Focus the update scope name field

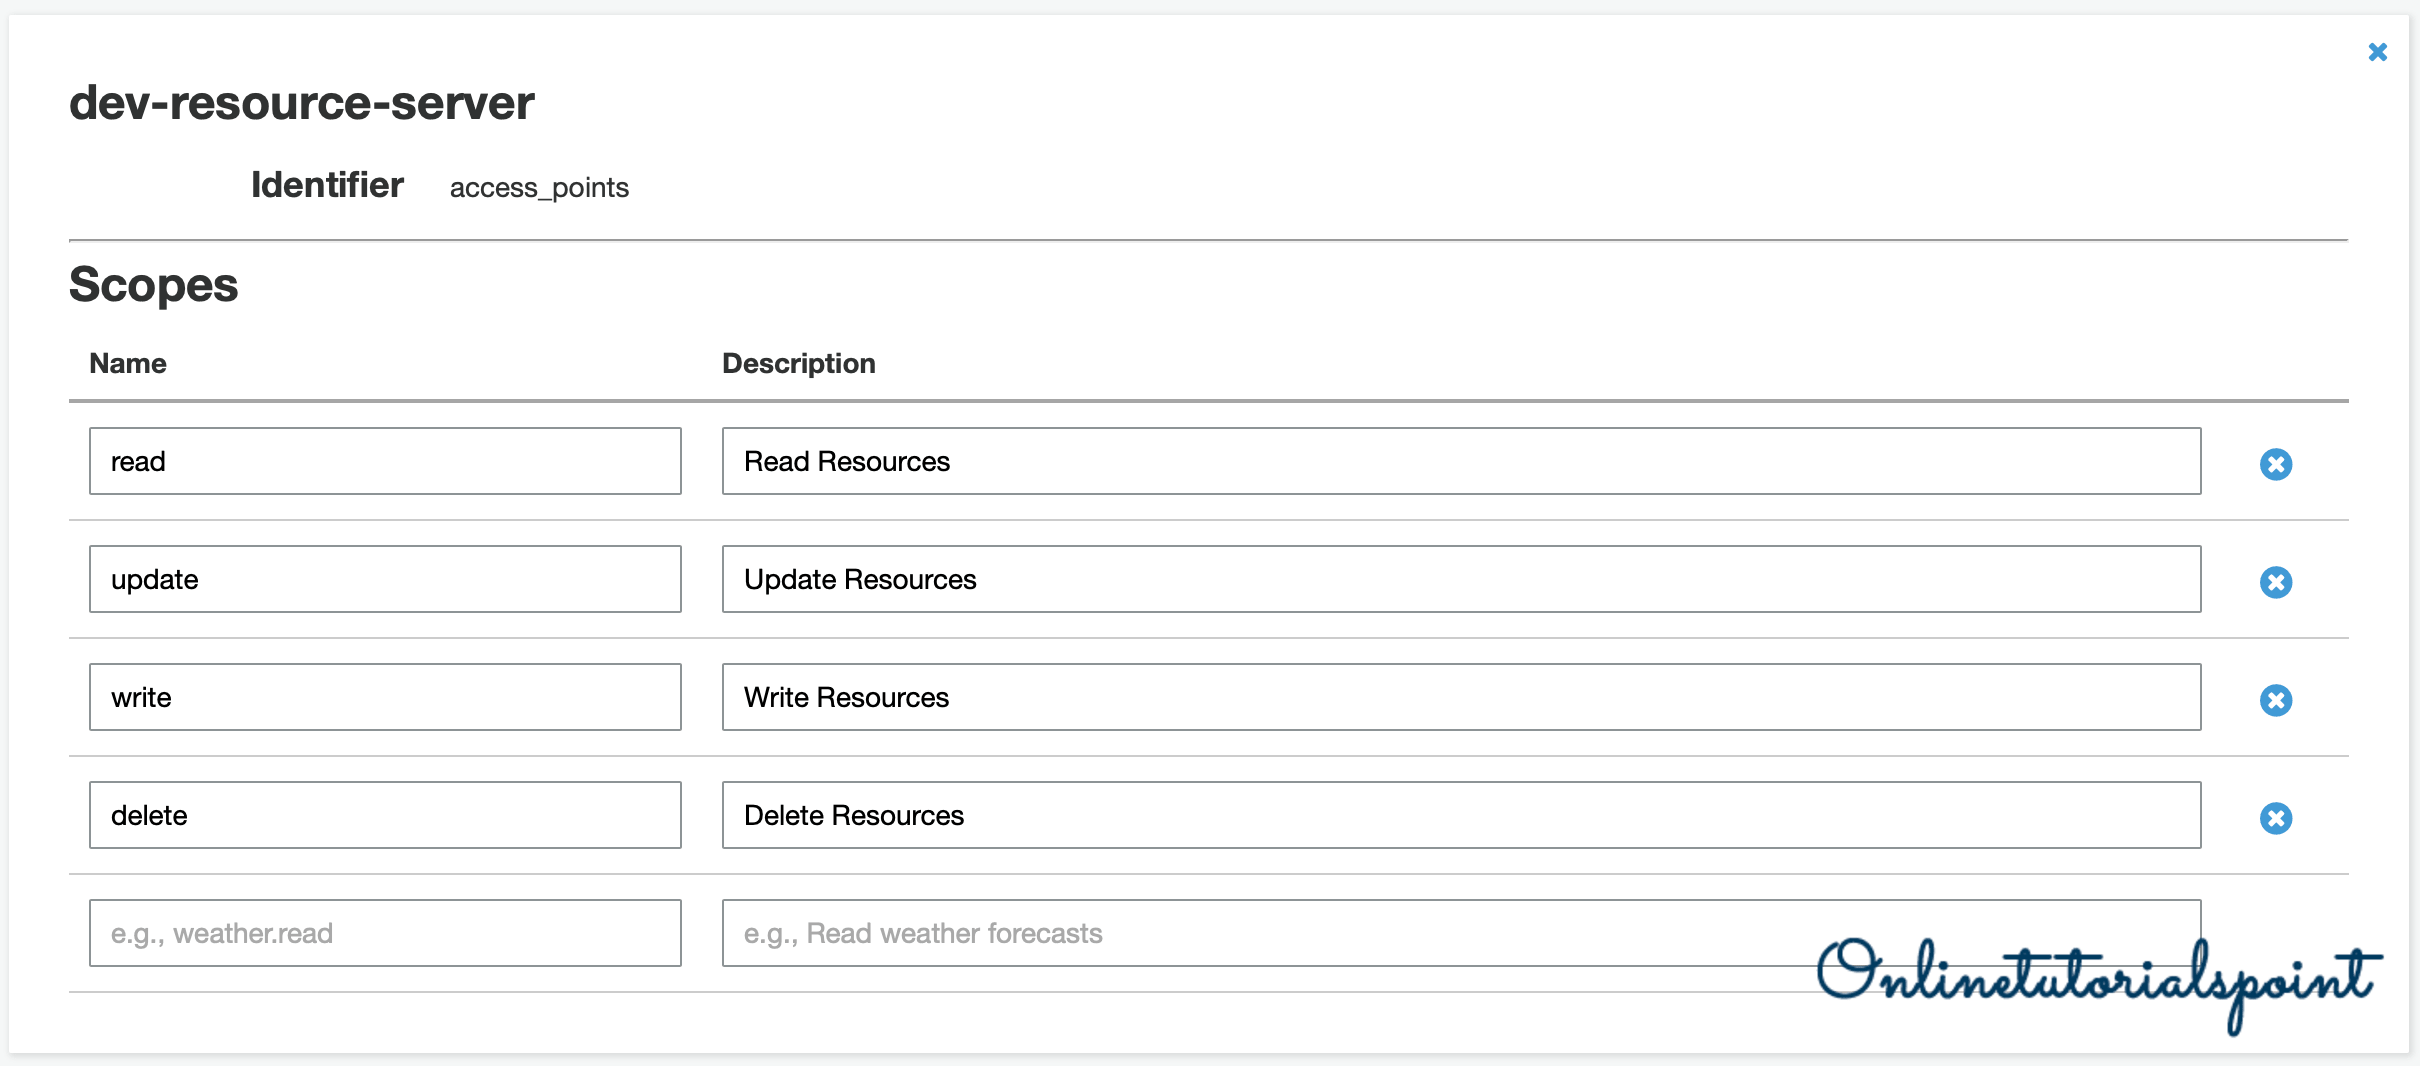click(385, 579)
